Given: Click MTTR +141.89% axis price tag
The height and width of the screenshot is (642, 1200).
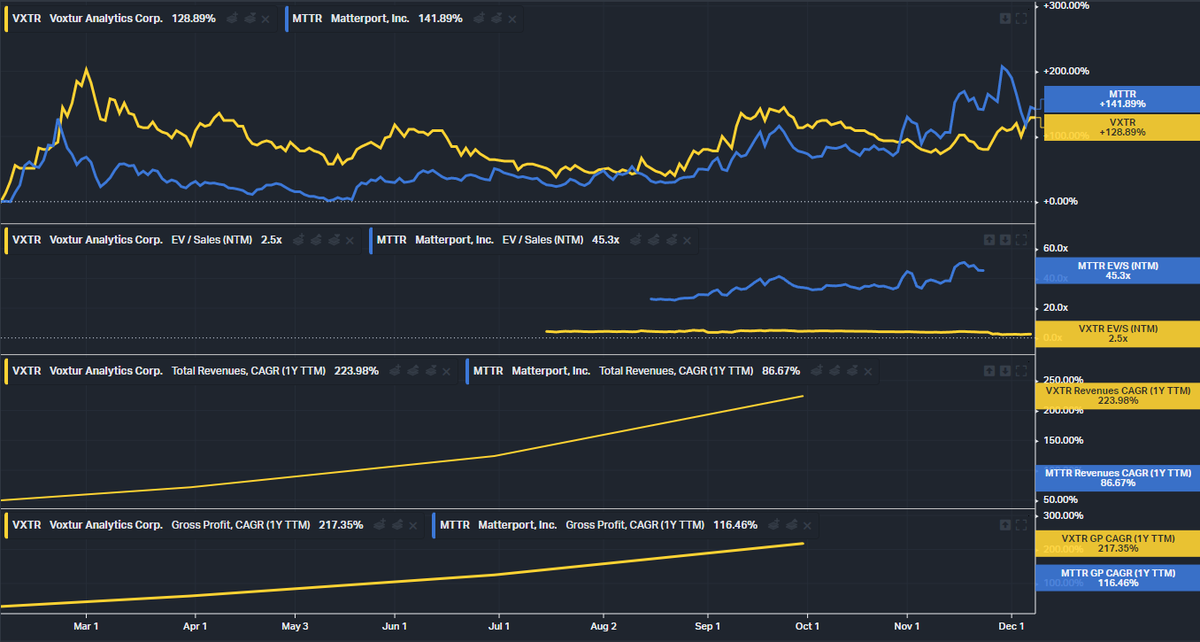Looking at the screenshot, I should click(x=1121, y=98).
